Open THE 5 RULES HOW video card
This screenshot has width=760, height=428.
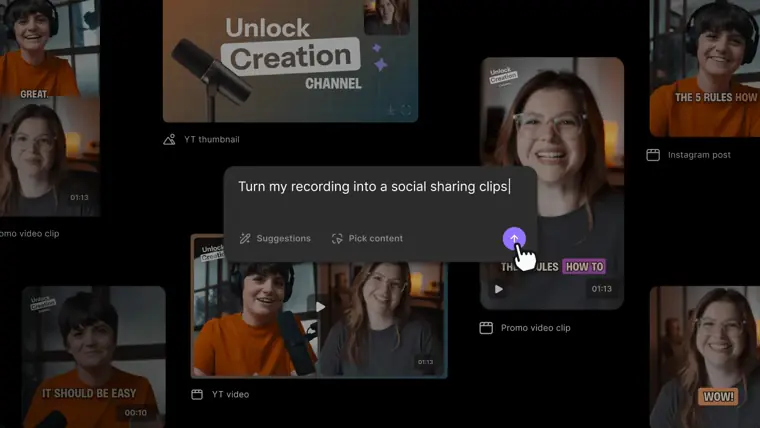705,68
